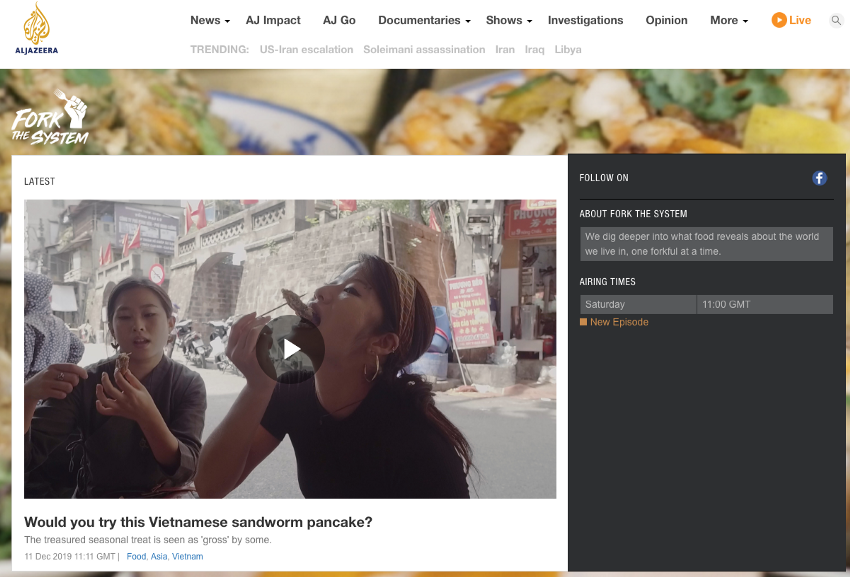This screenshot has width=850, height=577.
Task: Open the US-Iran escalation trending link
Action: click(x=306, y=49)
